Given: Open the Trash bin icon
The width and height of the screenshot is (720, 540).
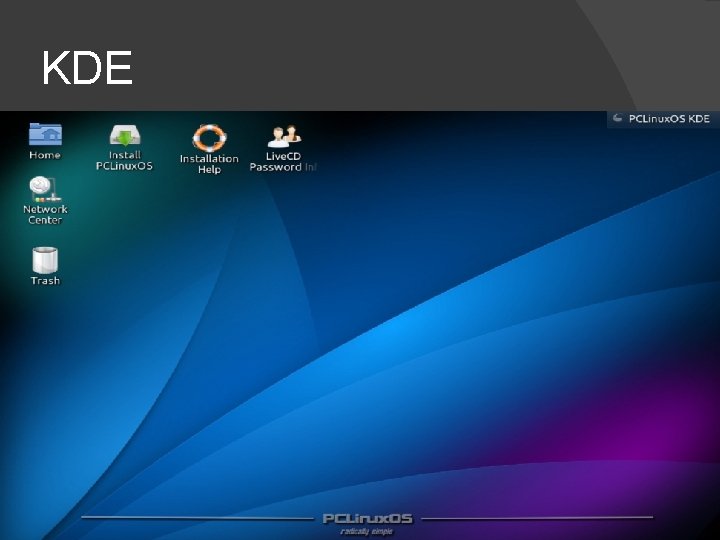Looking at the screenshot, I should (x=45, y=260).
